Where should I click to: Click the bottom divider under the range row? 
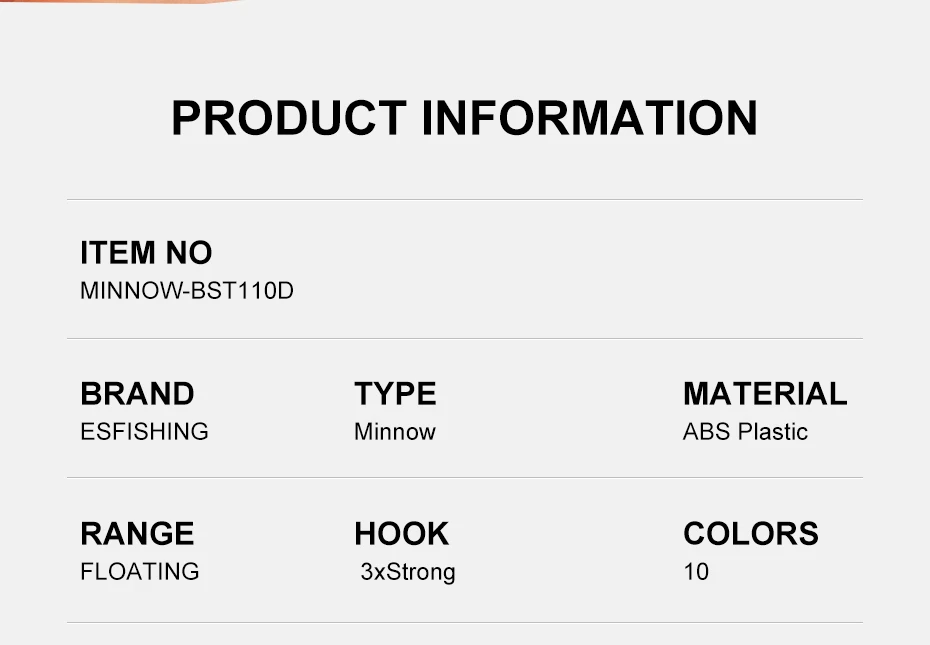(464, 622)
